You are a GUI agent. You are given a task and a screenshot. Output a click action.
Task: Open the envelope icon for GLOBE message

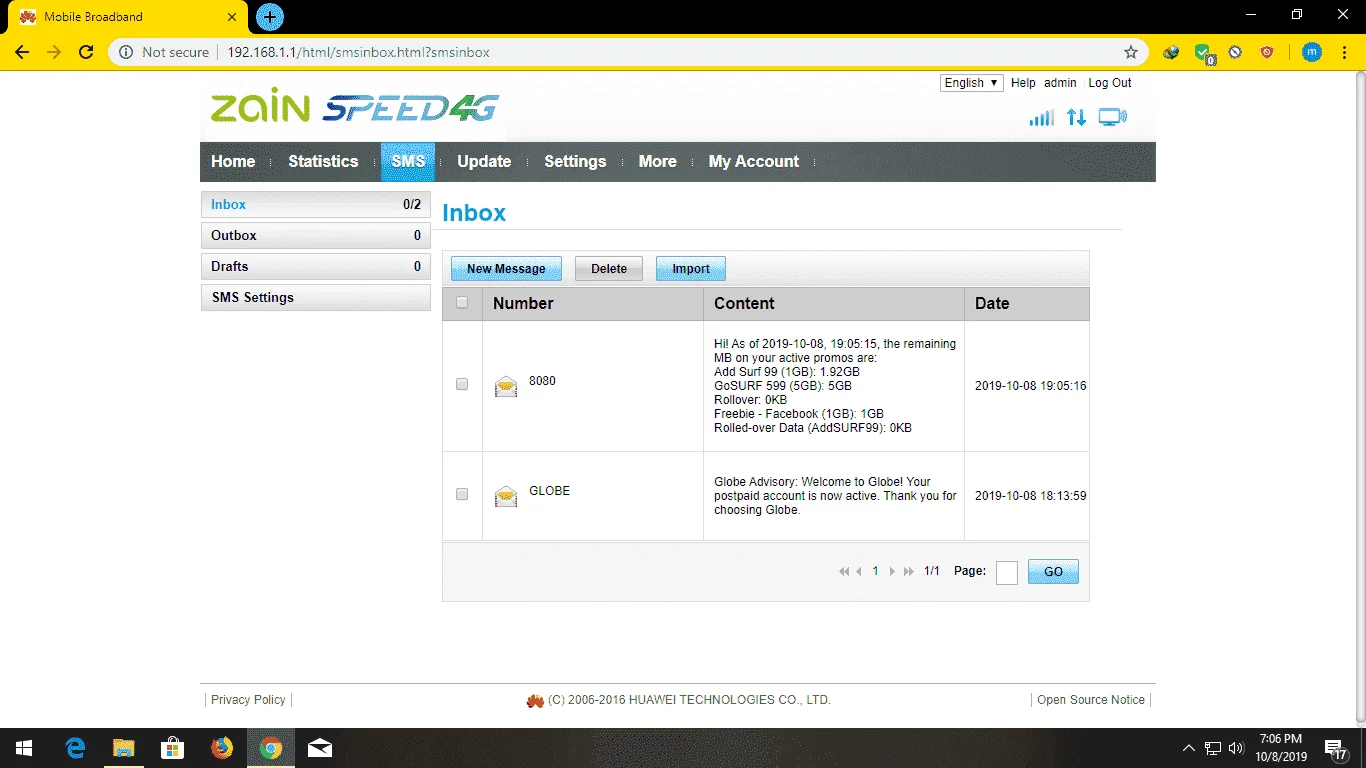pos(506,496)
